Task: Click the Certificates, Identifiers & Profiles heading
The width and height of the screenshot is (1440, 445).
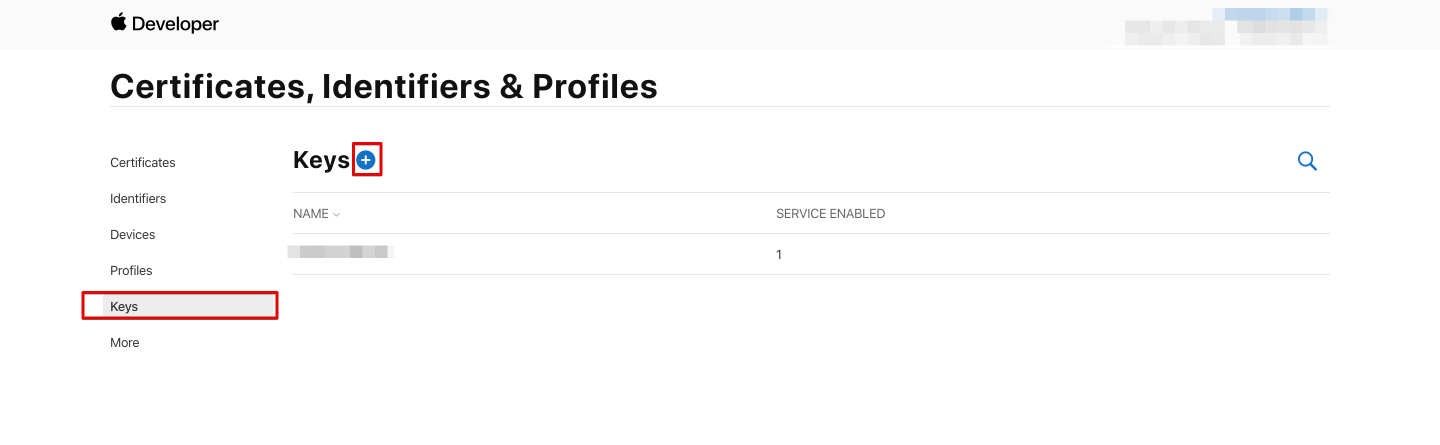Action: pyautogui.click(x=383, y=87)
